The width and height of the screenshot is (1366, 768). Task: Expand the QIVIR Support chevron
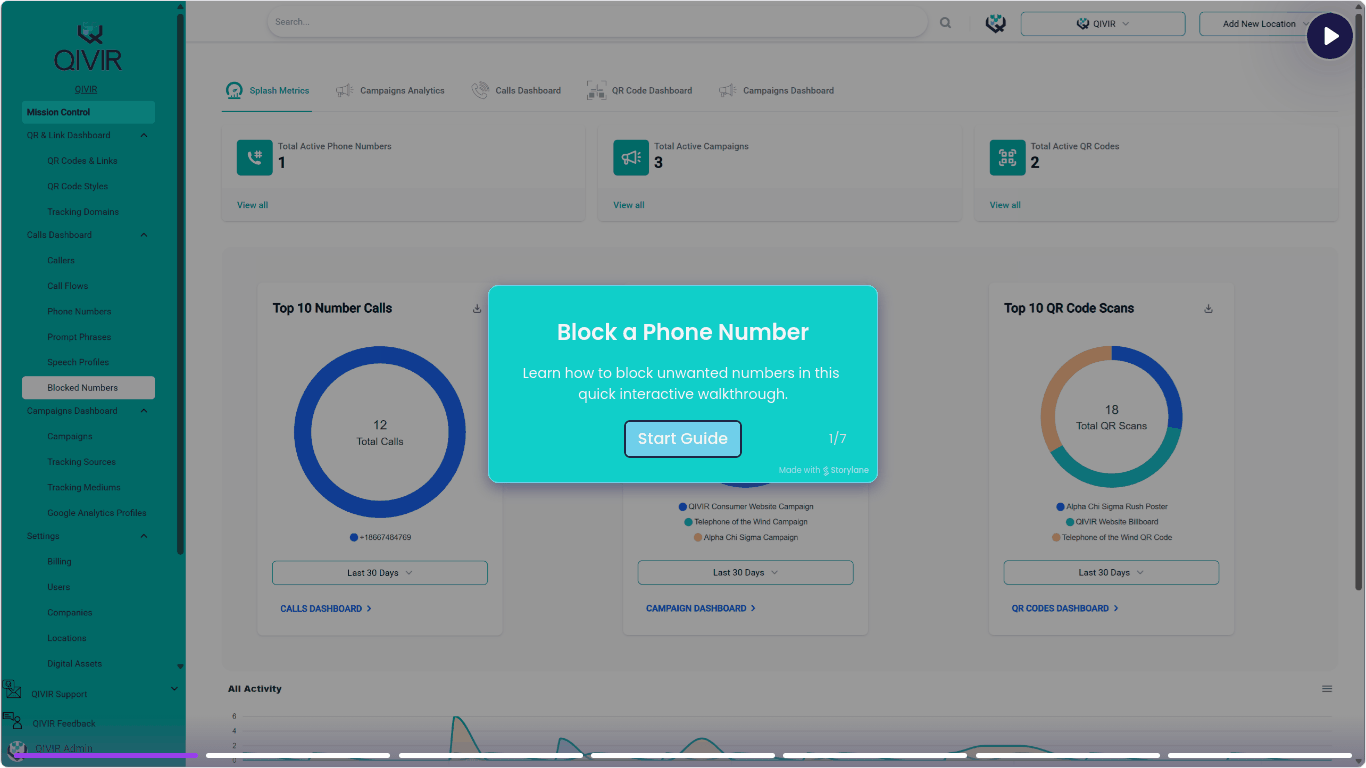pos(175,688)
